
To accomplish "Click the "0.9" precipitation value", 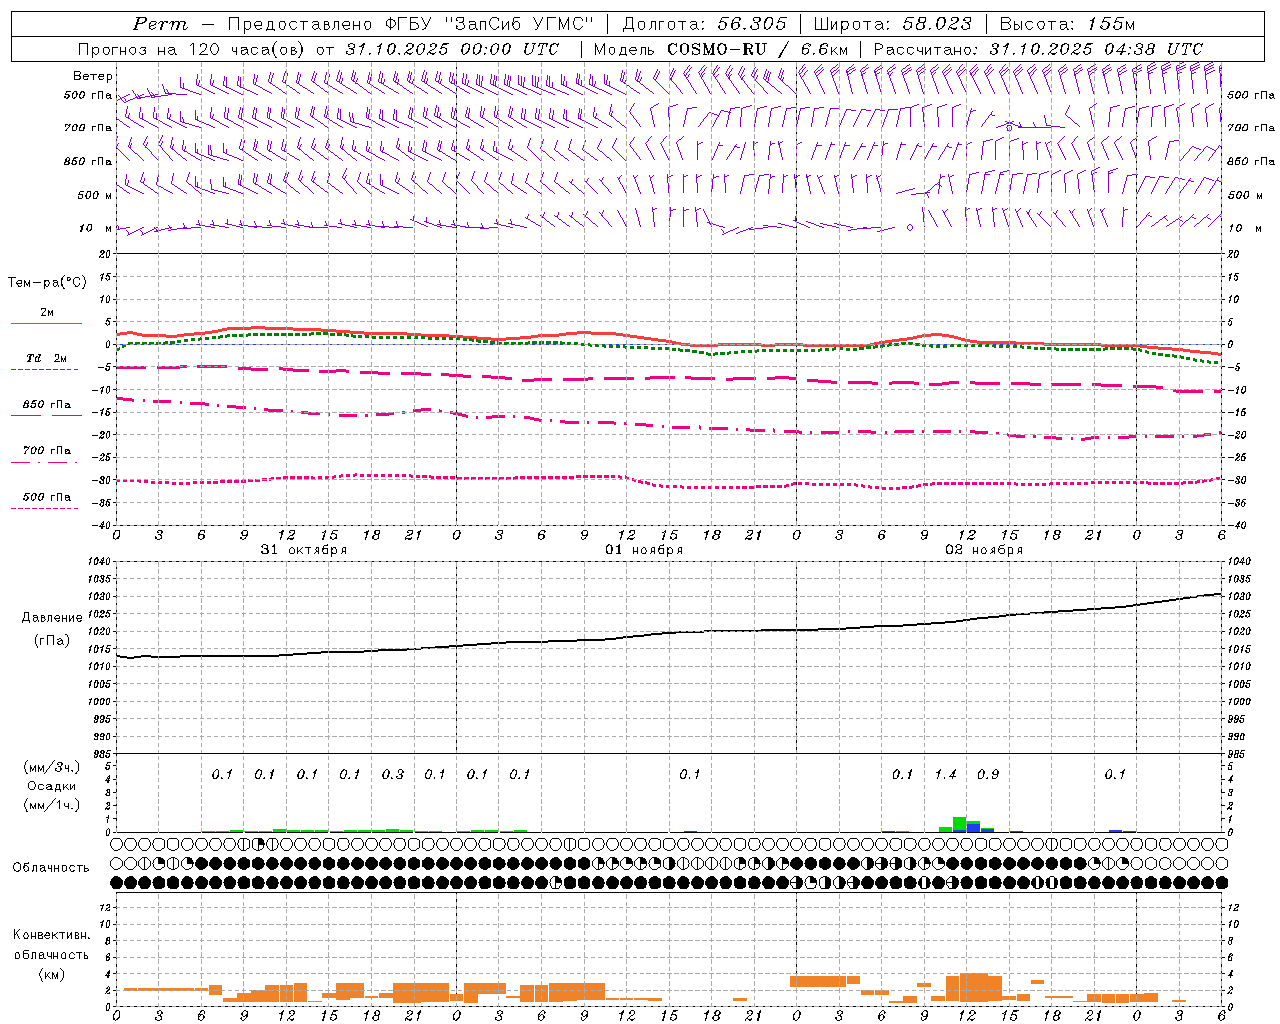I will pos(988,774).
